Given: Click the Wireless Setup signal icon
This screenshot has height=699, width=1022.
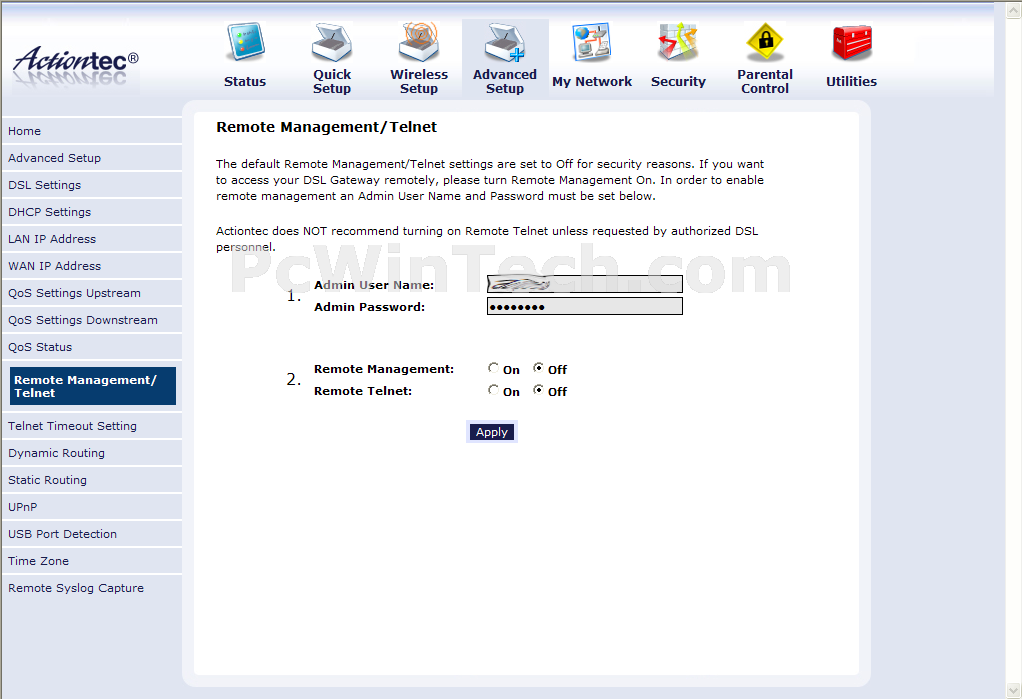Looking at the screenshot, I should tap(418, 42).
